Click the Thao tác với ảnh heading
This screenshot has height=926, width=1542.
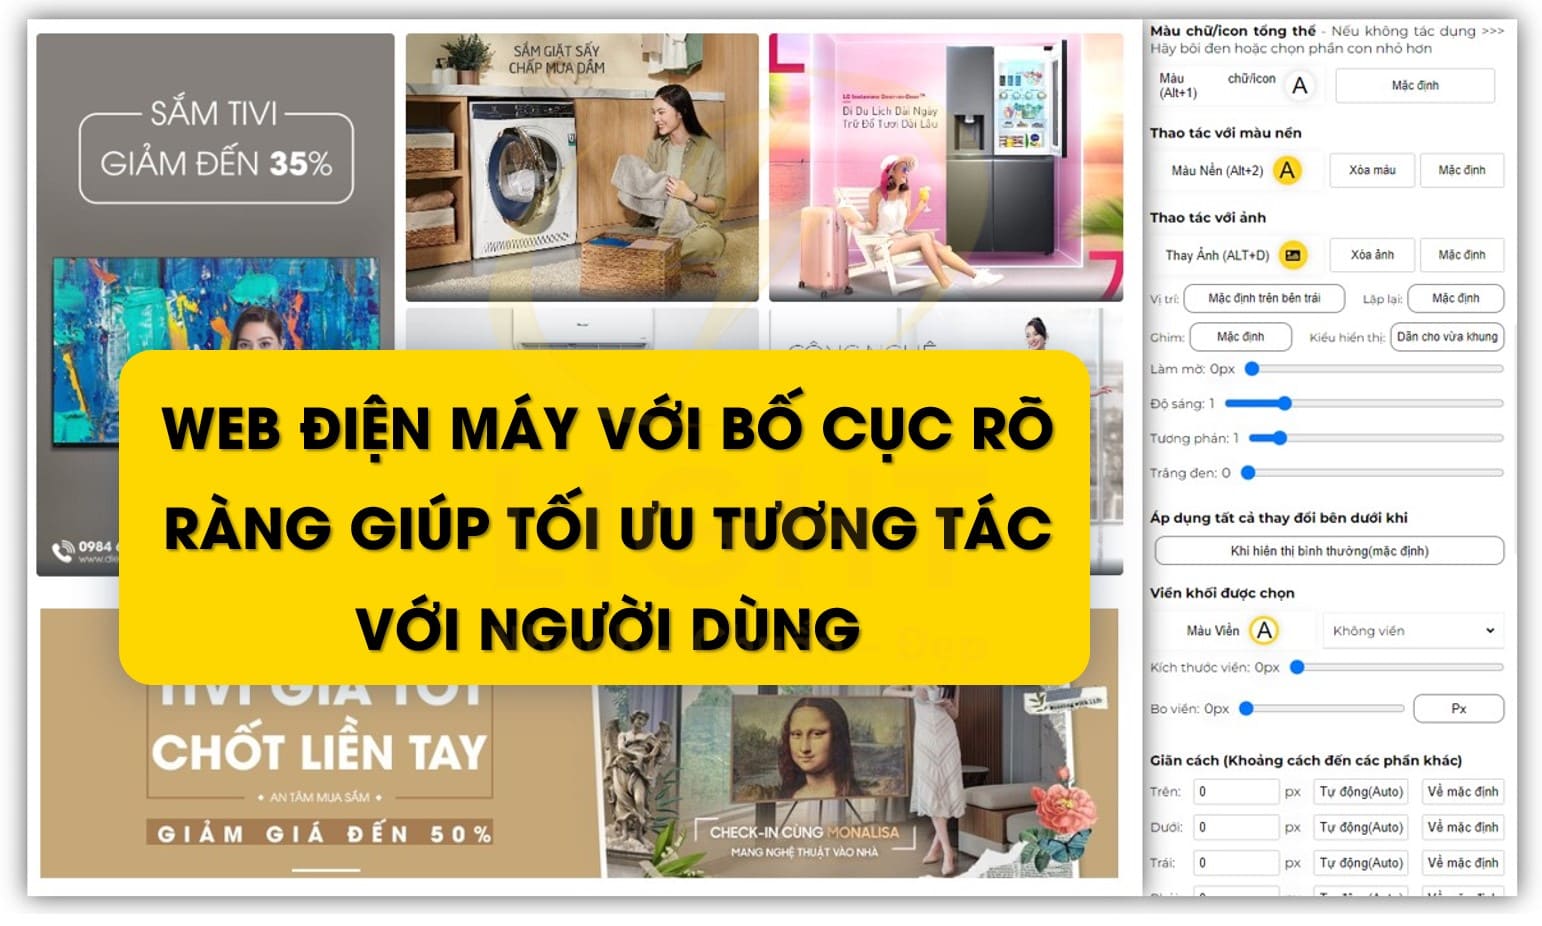[x=1207, y=218]
